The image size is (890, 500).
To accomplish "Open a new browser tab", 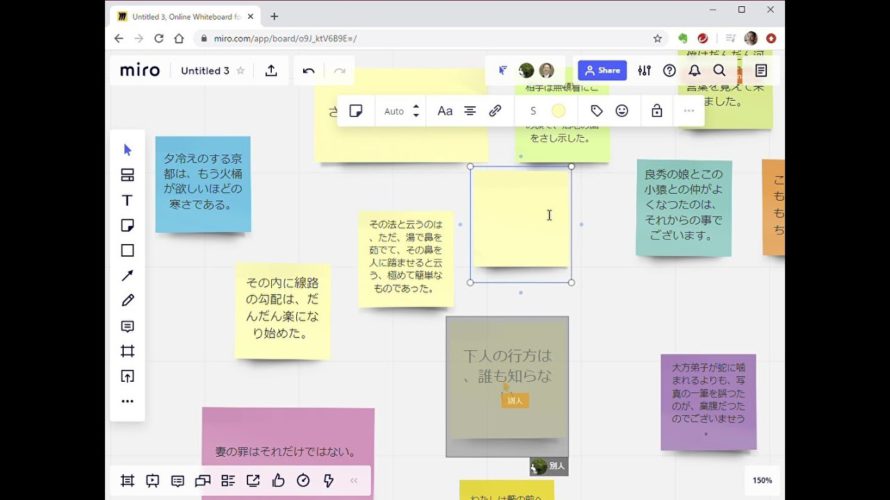I will pyautogui.click(x=274, y=16).
